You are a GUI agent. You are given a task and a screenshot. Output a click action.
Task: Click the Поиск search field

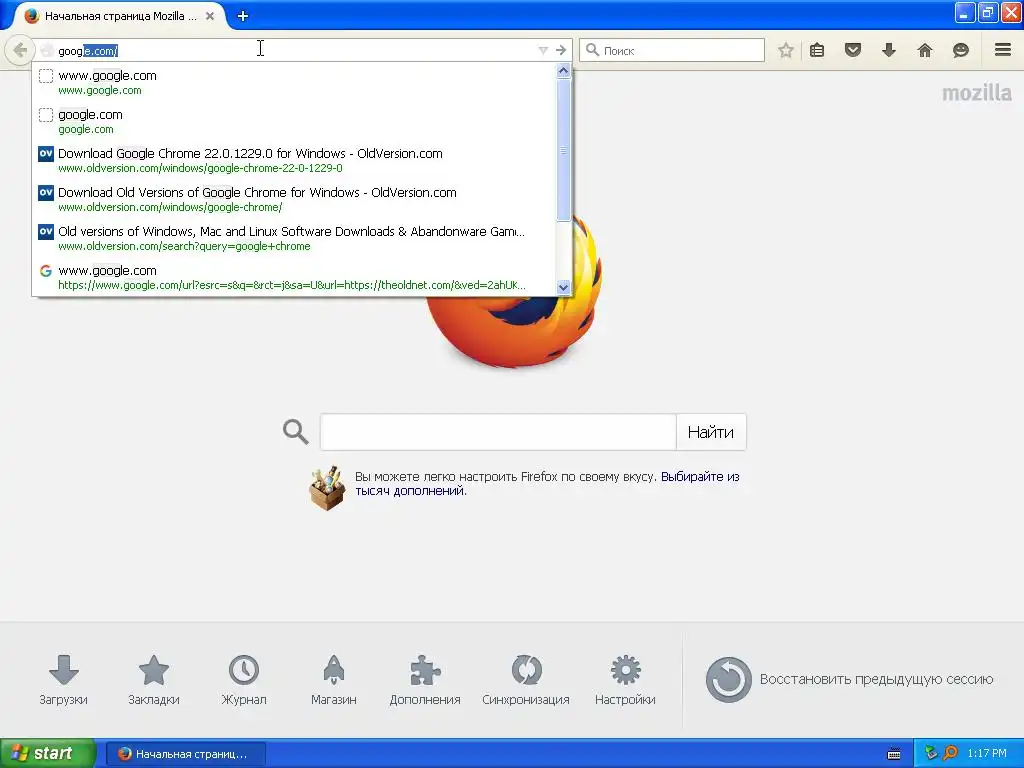coord(672,50)
